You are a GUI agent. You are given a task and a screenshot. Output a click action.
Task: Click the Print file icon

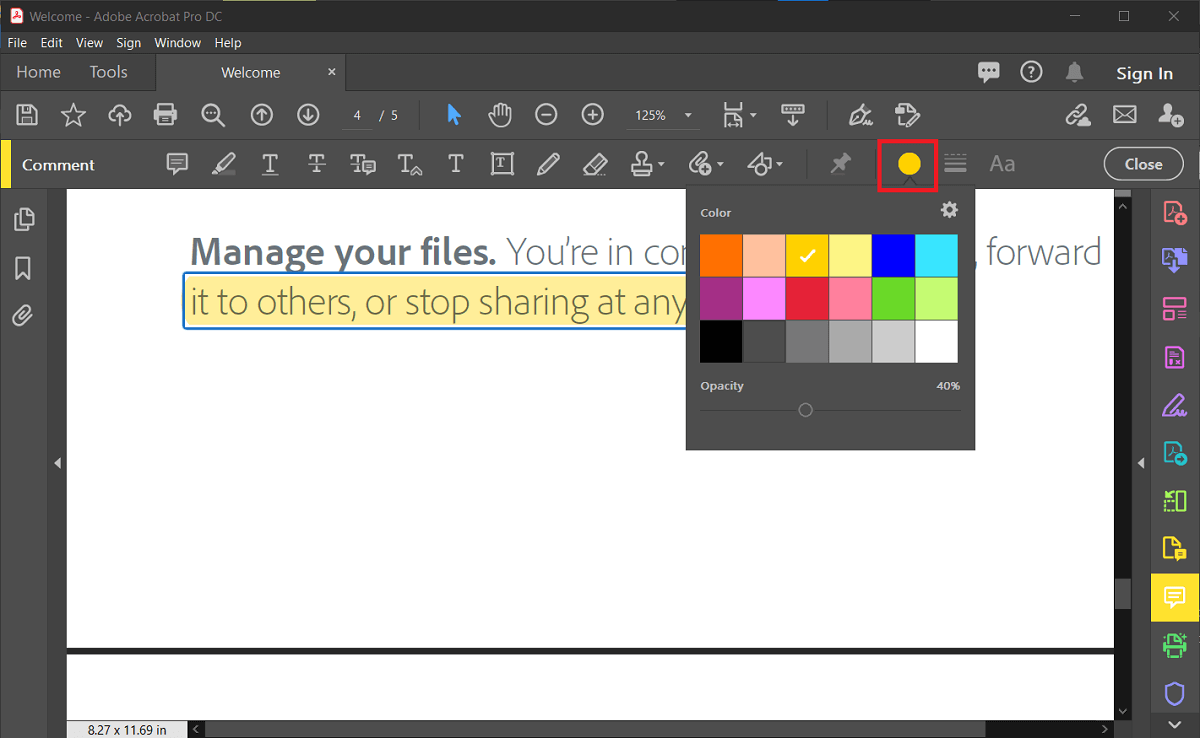(165, 114)
